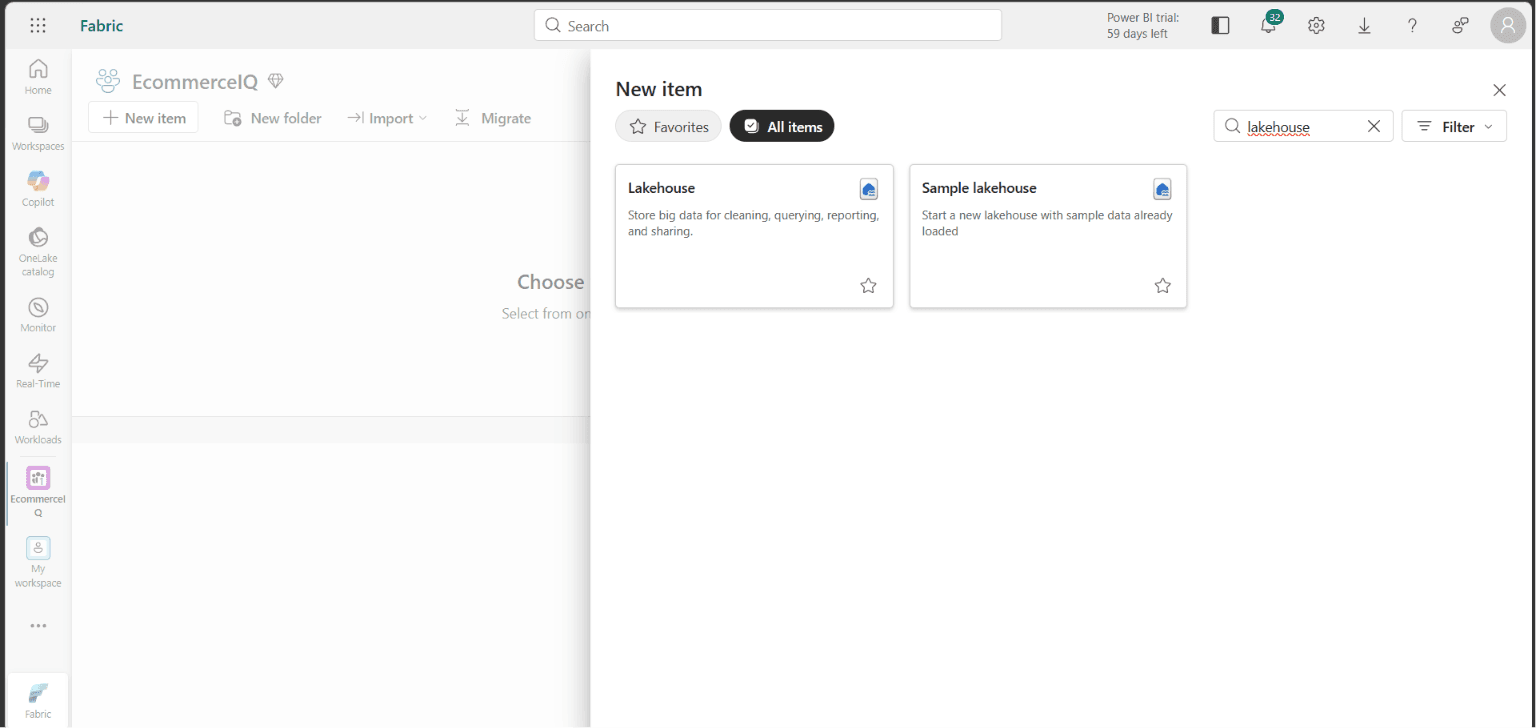Click the Fabric experience switcher at sidebar bottom
This screenshot has height=728, width=1536.
pos(38,700)
